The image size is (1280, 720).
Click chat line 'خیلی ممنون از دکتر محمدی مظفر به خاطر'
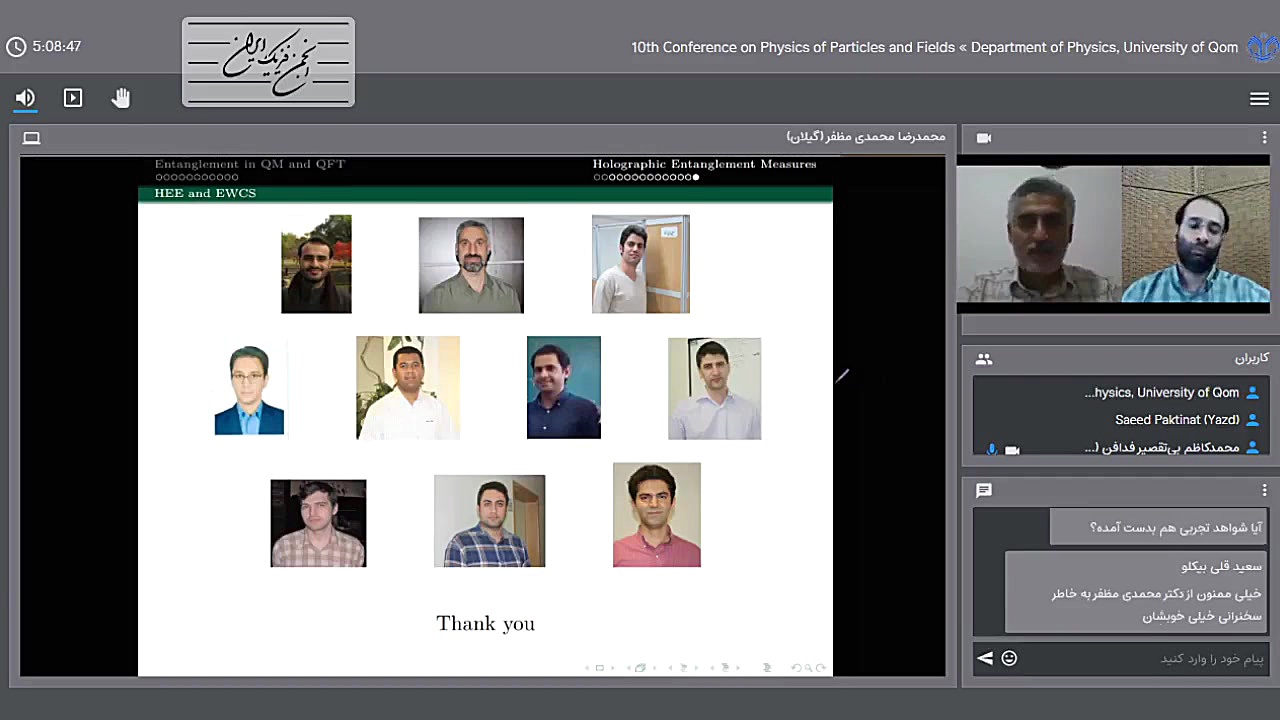point(1157,594)
